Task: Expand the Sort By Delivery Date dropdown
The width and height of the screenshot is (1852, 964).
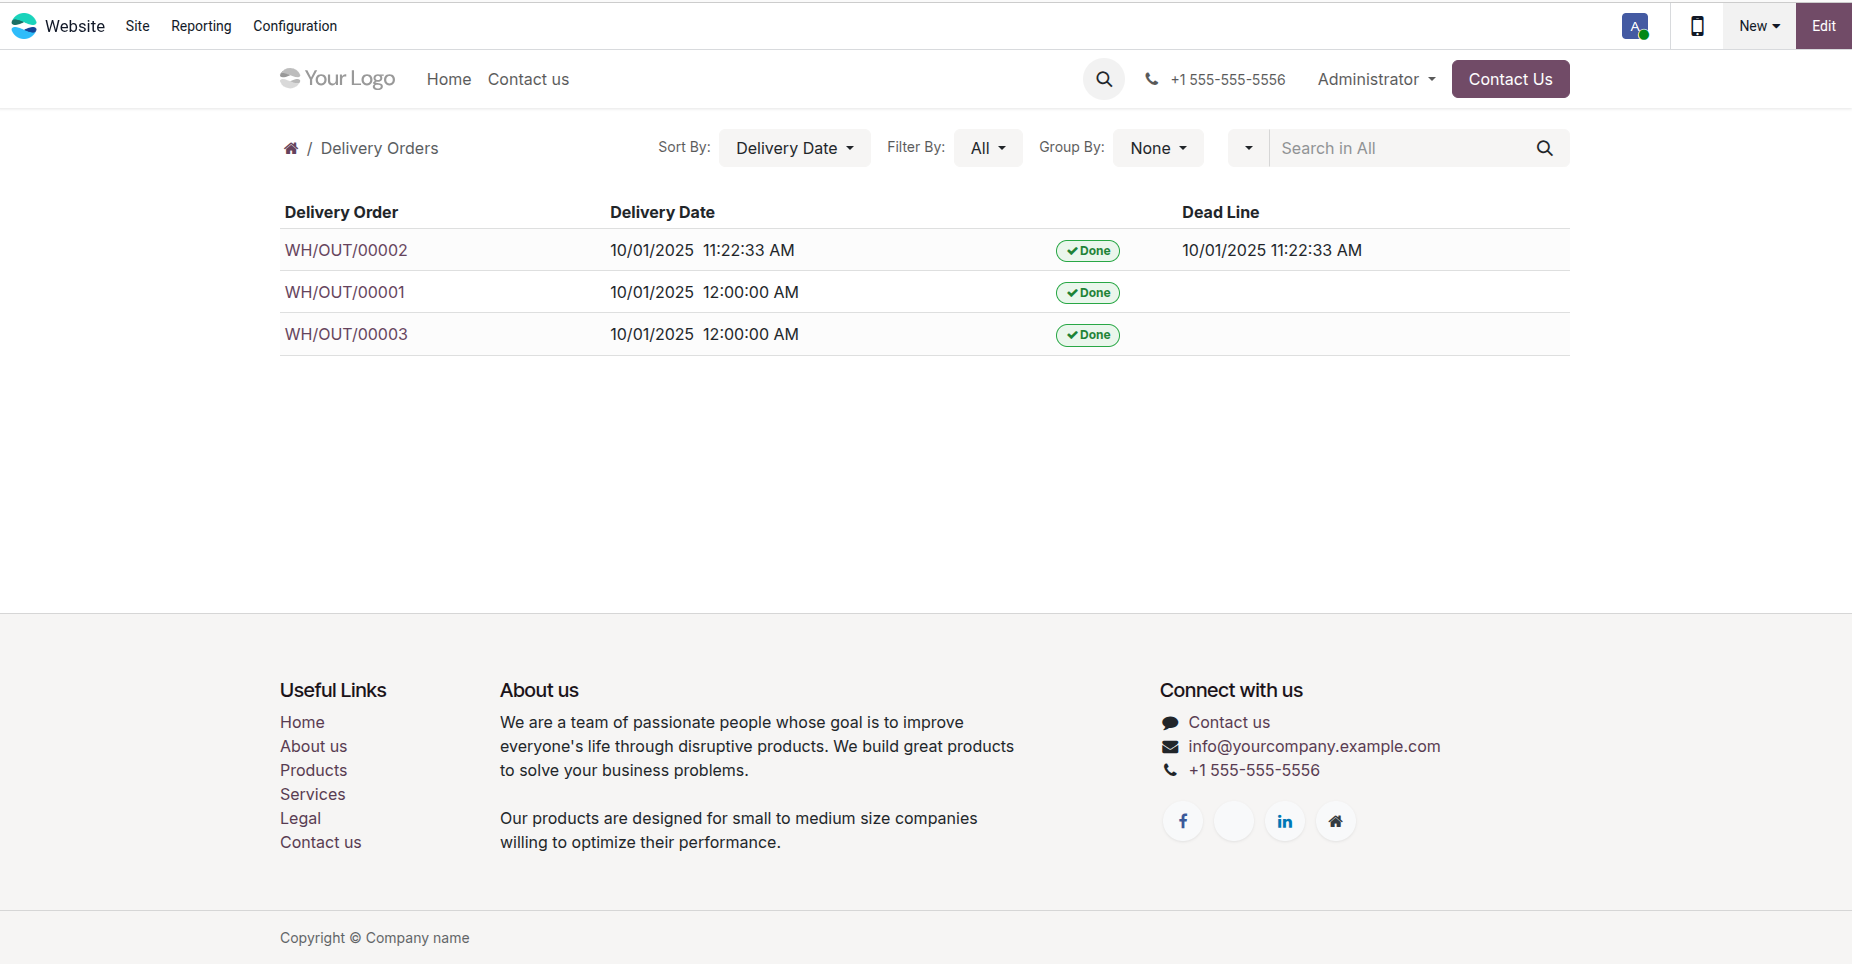Action: tap(795, 148)
